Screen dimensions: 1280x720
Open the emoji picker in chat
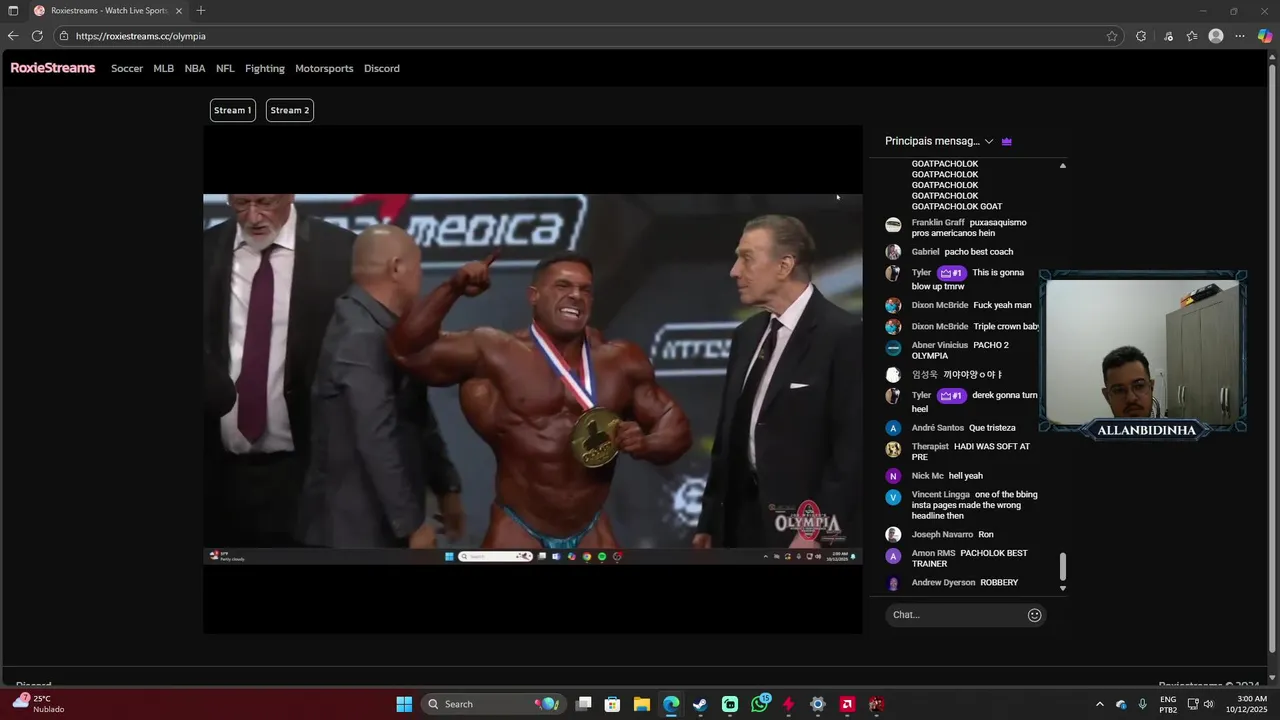tap(1035, 615)
